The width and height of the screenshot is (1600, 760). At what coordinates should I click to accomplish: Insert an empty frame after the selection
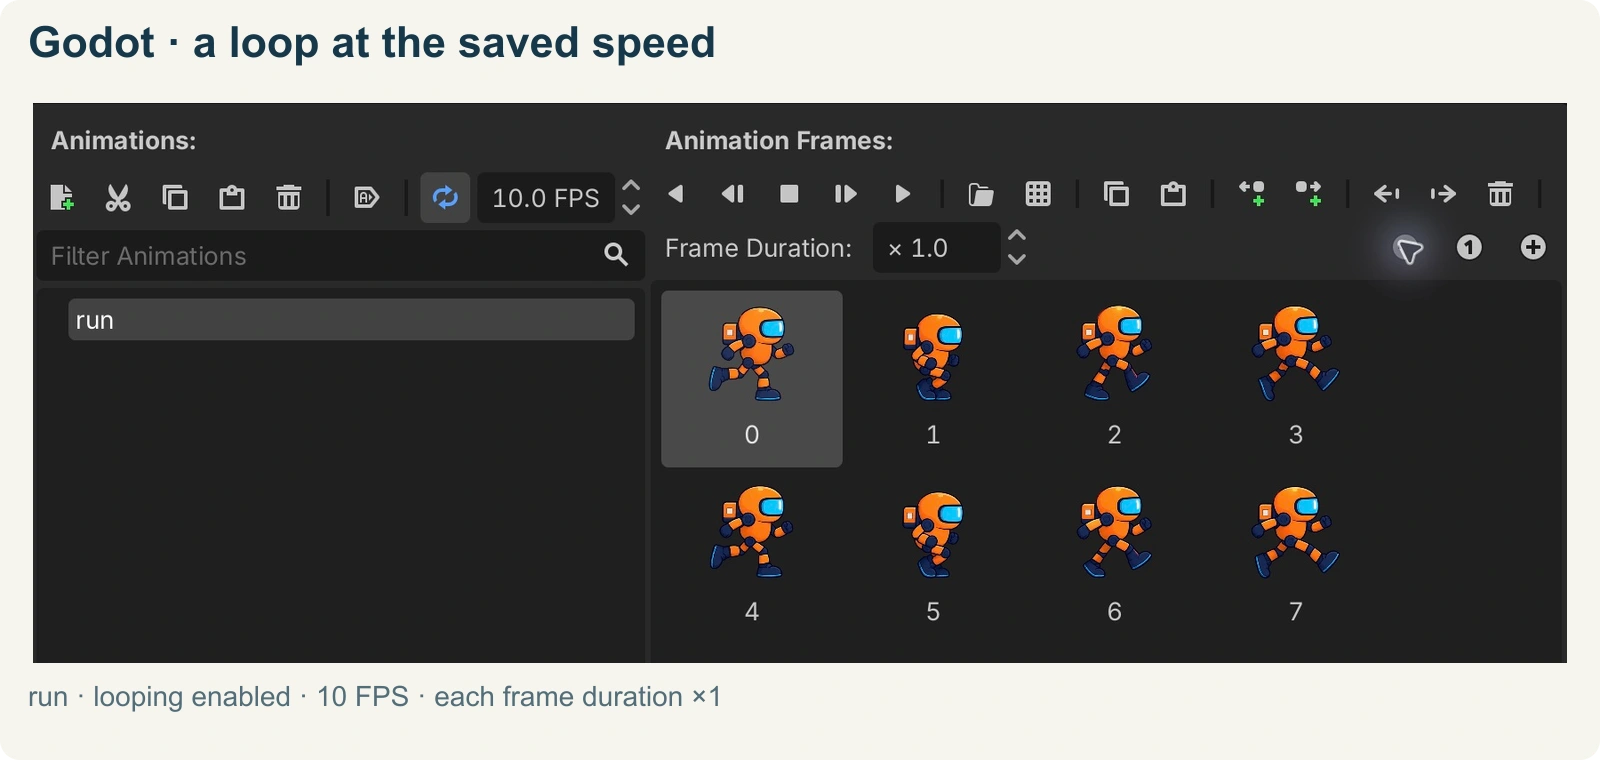(1309, 193)
